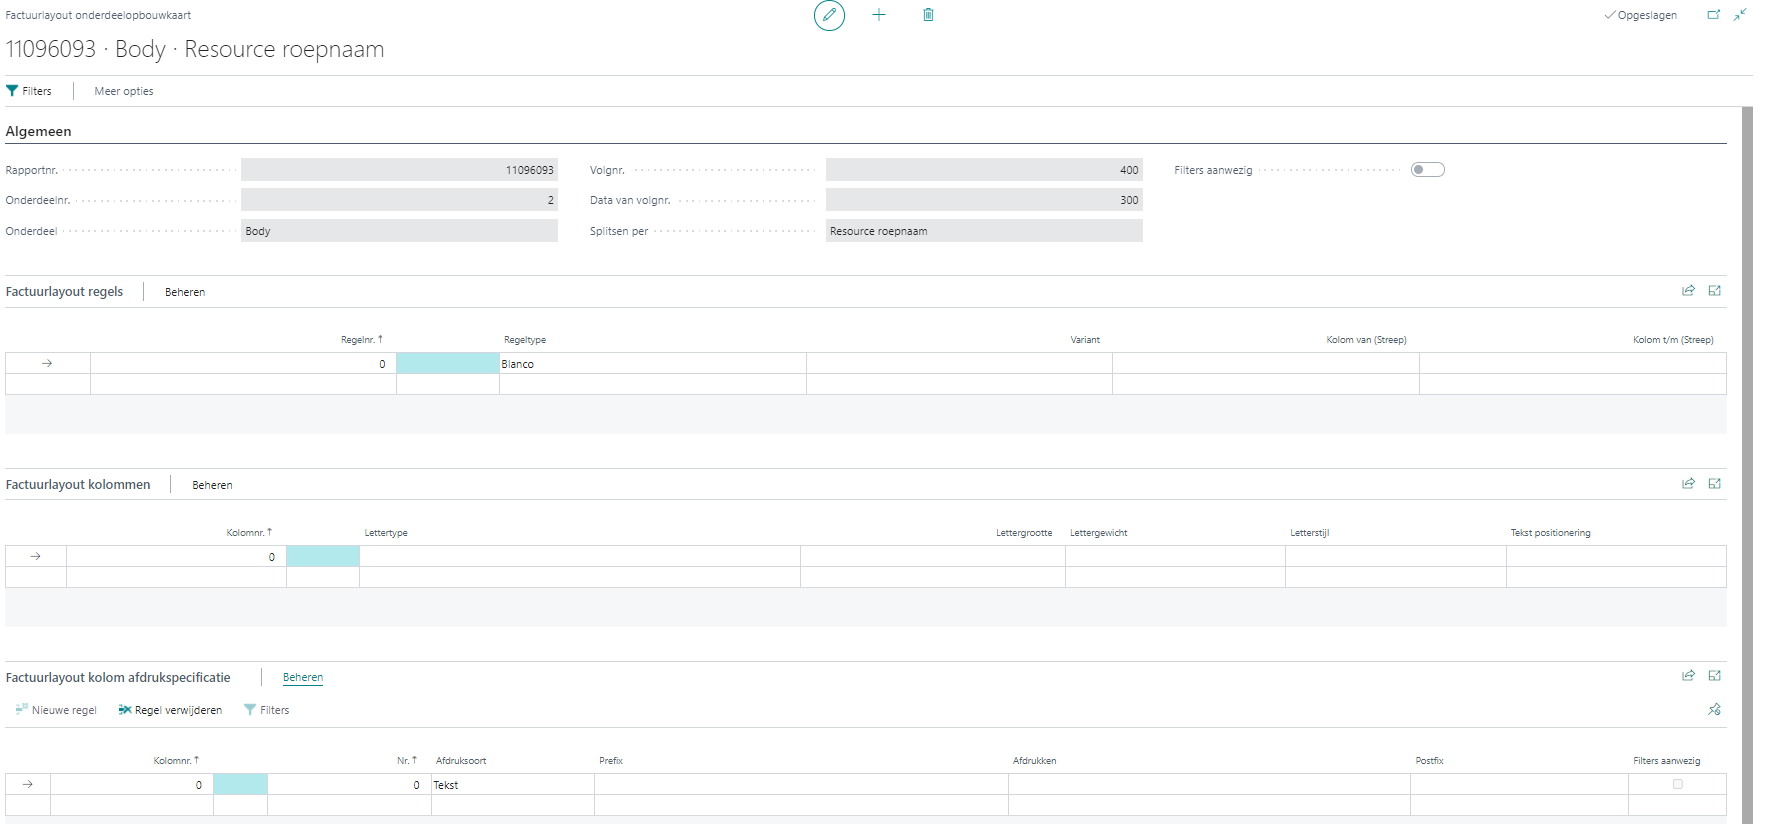Click share icon in Factuurlayout regels
The height and width of the screenshot is (824, 1767).
tap(1688, 291)
